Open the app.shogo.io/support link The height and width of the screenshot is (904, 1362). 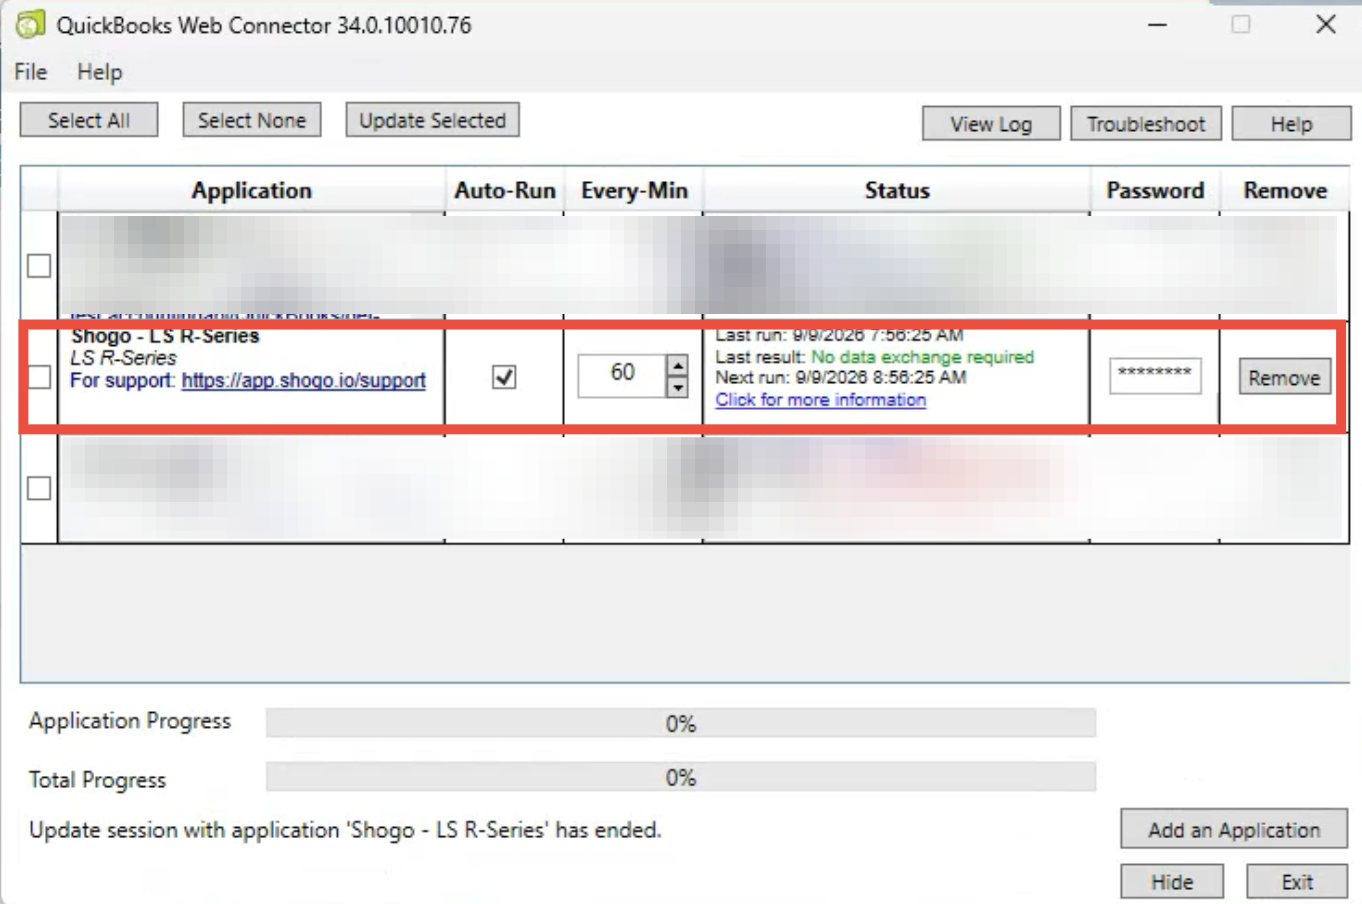tap(304, 381)
